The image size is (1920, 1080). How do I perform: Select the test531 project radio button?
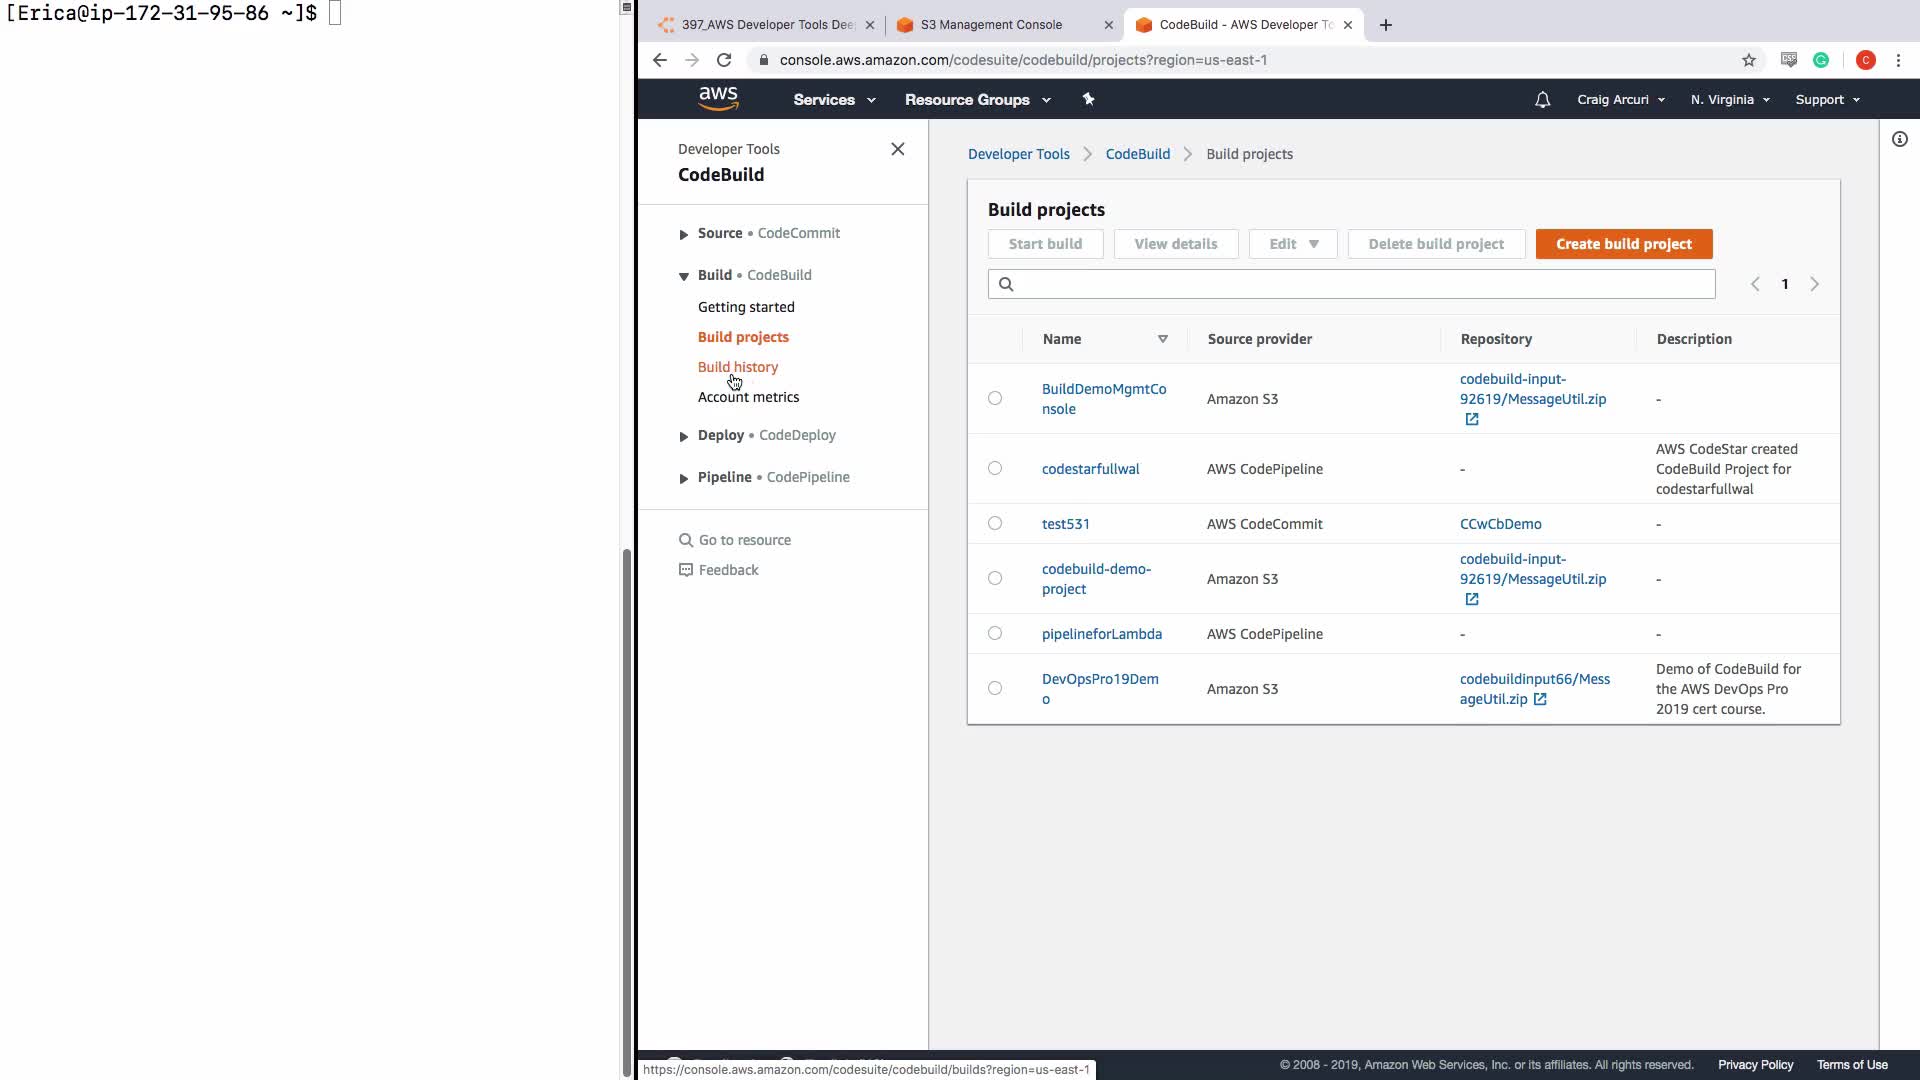(994, 523)
